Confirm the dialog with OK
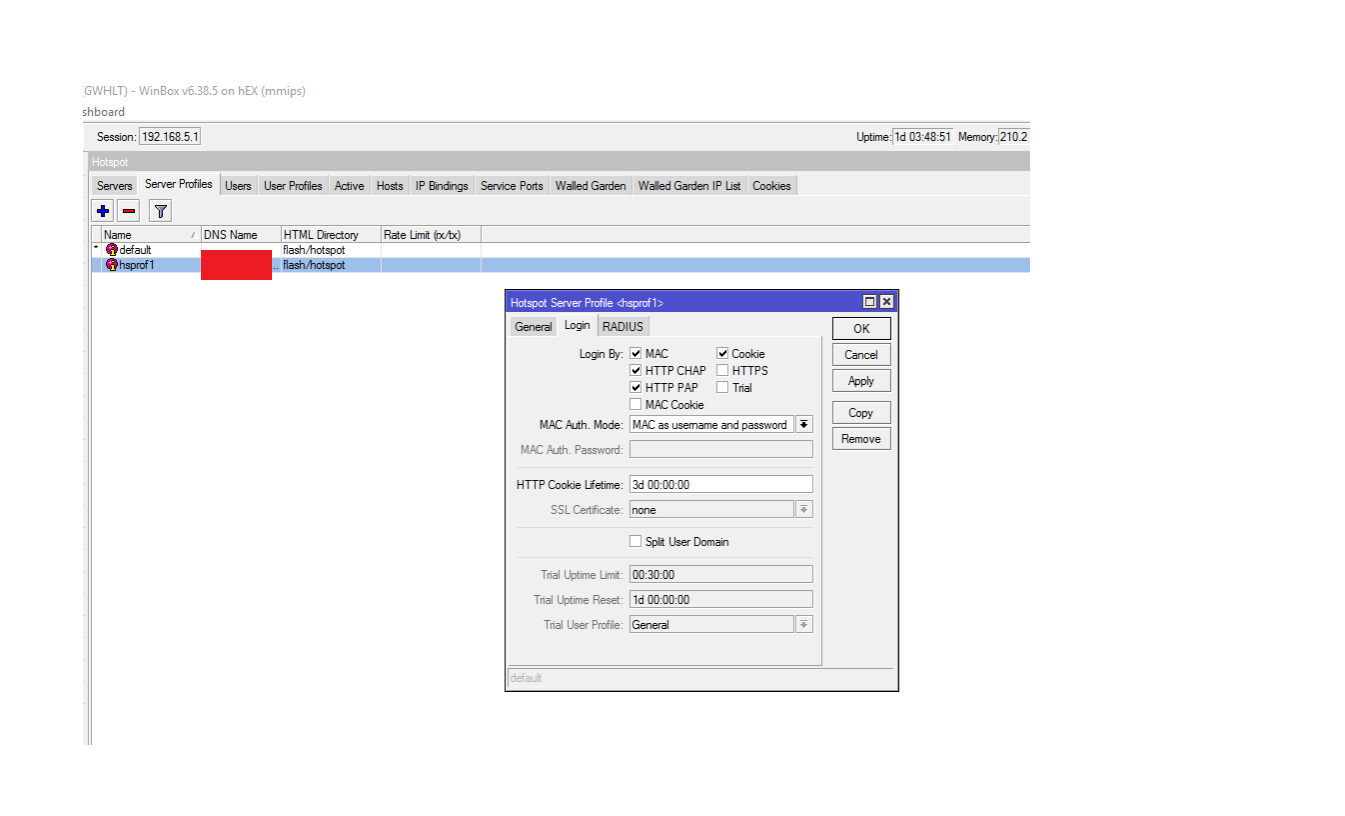 [861, 329]
